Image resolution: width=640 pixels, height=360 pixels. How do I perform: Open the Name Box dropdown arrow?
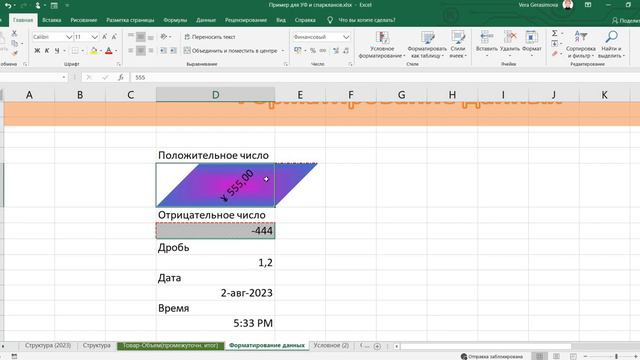tap(64, 77)
